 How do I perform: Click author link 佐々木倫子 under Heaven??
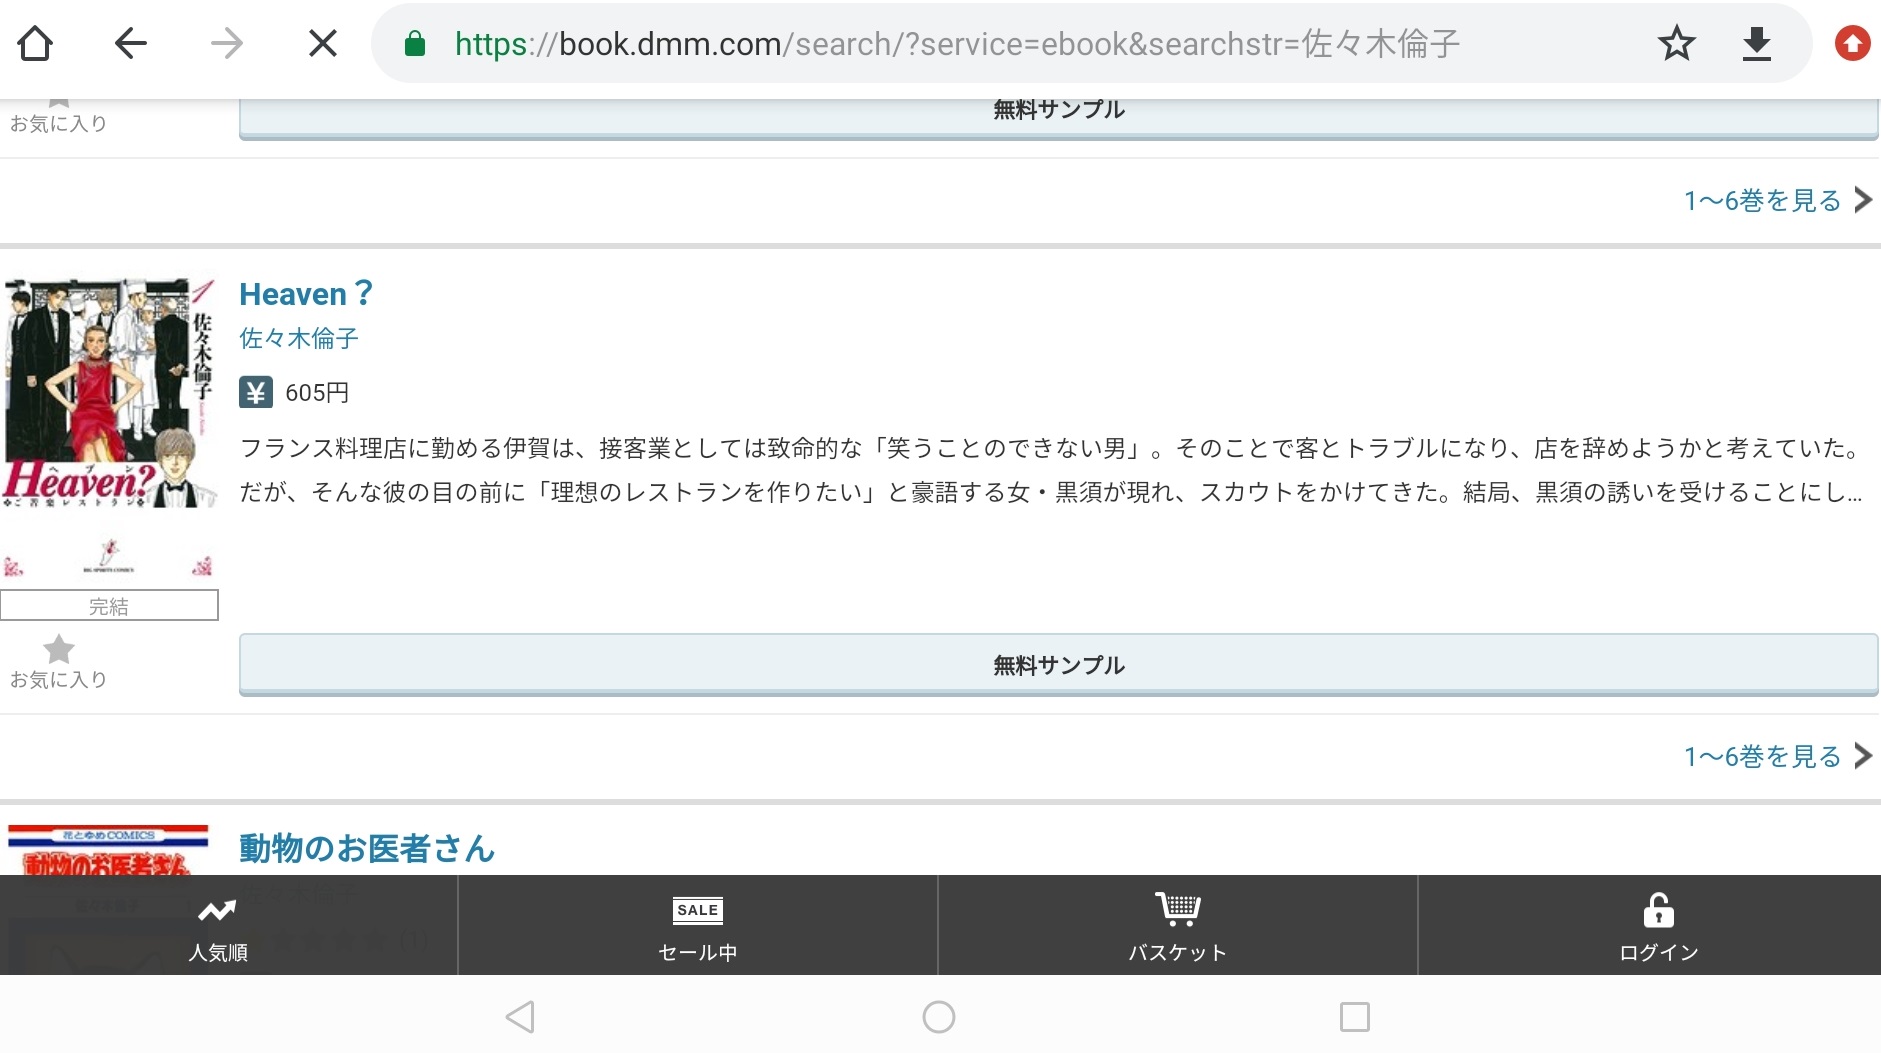point(298,339)
